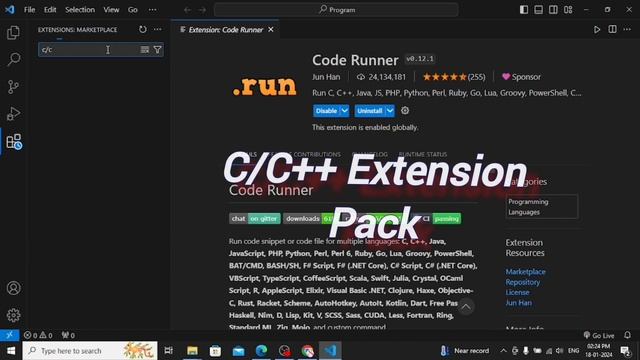Toggle the primary side bar layout icon
This screenshot has height=360, width=640.
coord(524,9)
